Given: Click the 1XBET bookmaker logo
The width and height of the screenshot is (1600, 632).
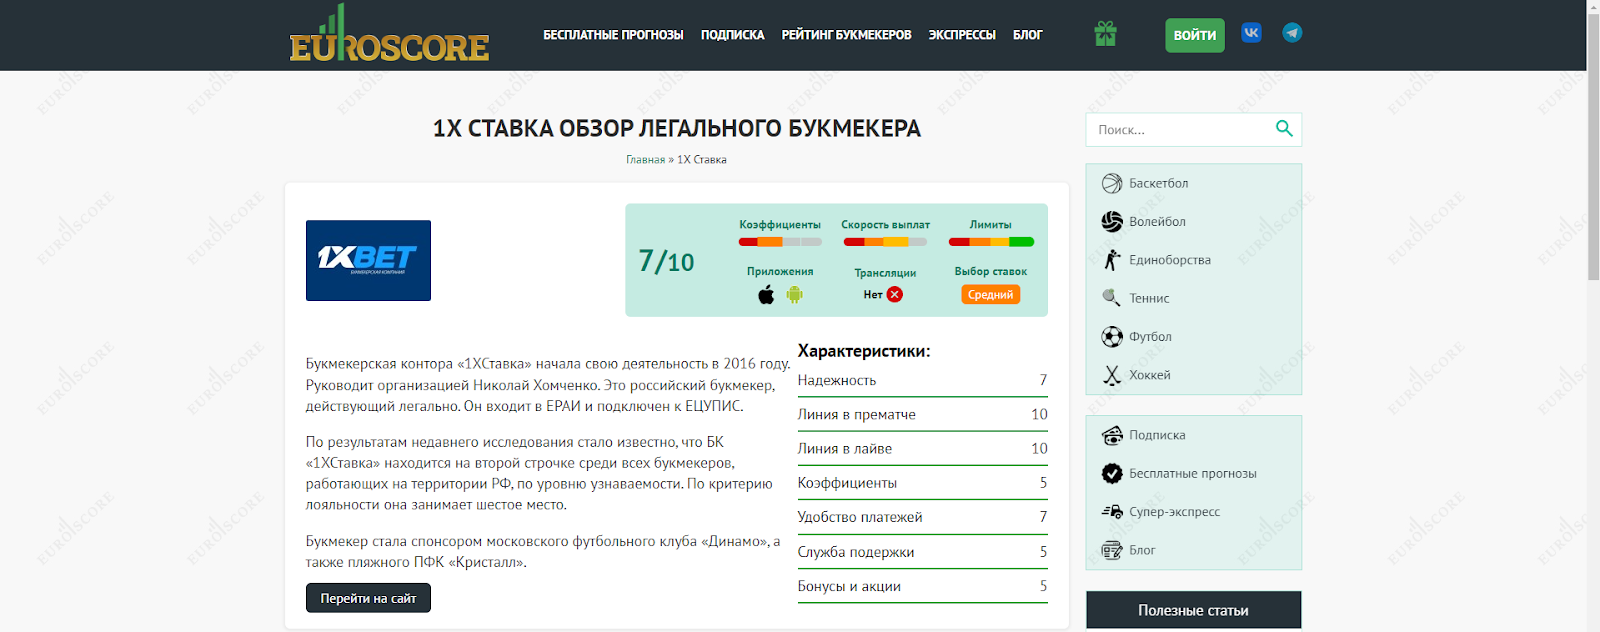Looking at the screenshot, I should point(368,260).
